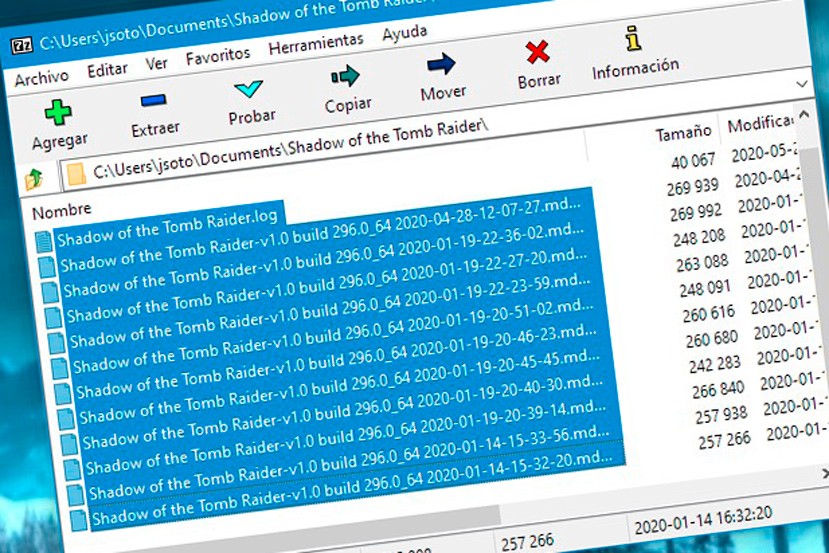The image size is (829, 553).
Task: Go up one folder level icon
Action: pyautogui.click(x=34, y=180)
